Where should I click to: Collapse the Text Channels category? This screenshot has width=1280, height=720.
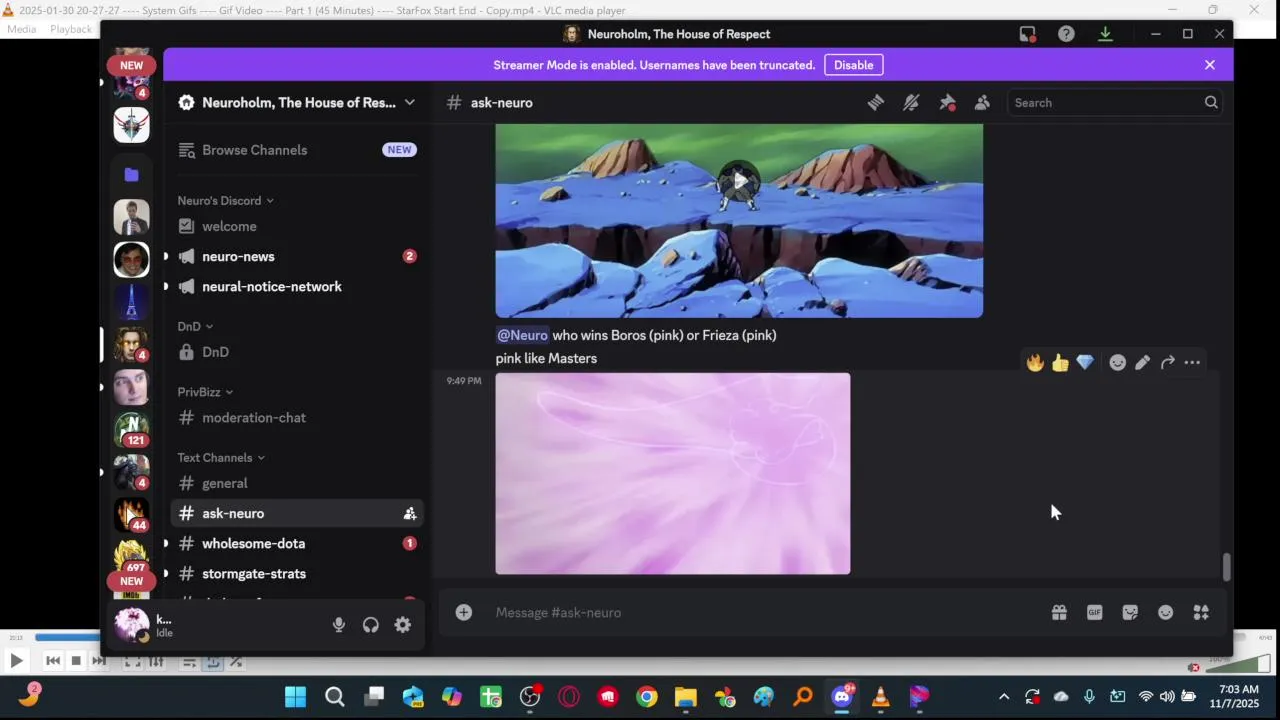point(221,457)
